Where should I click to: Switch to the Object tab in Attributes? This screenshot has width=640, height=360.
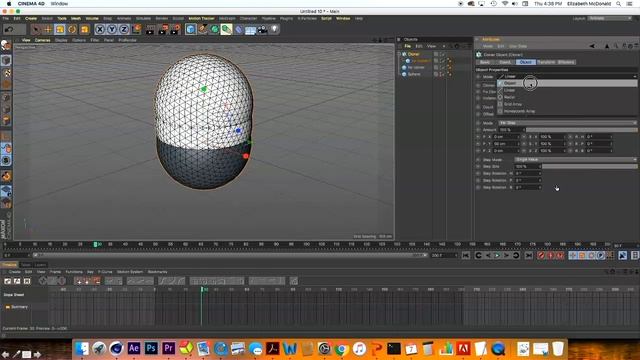(526, 62)
